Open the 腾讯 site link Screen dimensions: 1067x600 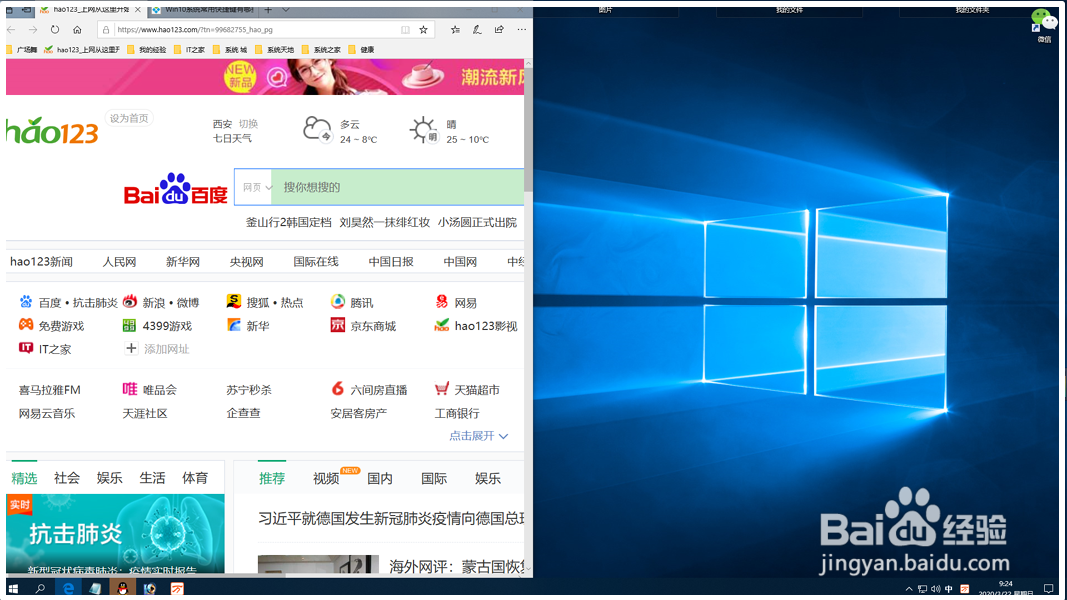(x=352, y=303)
